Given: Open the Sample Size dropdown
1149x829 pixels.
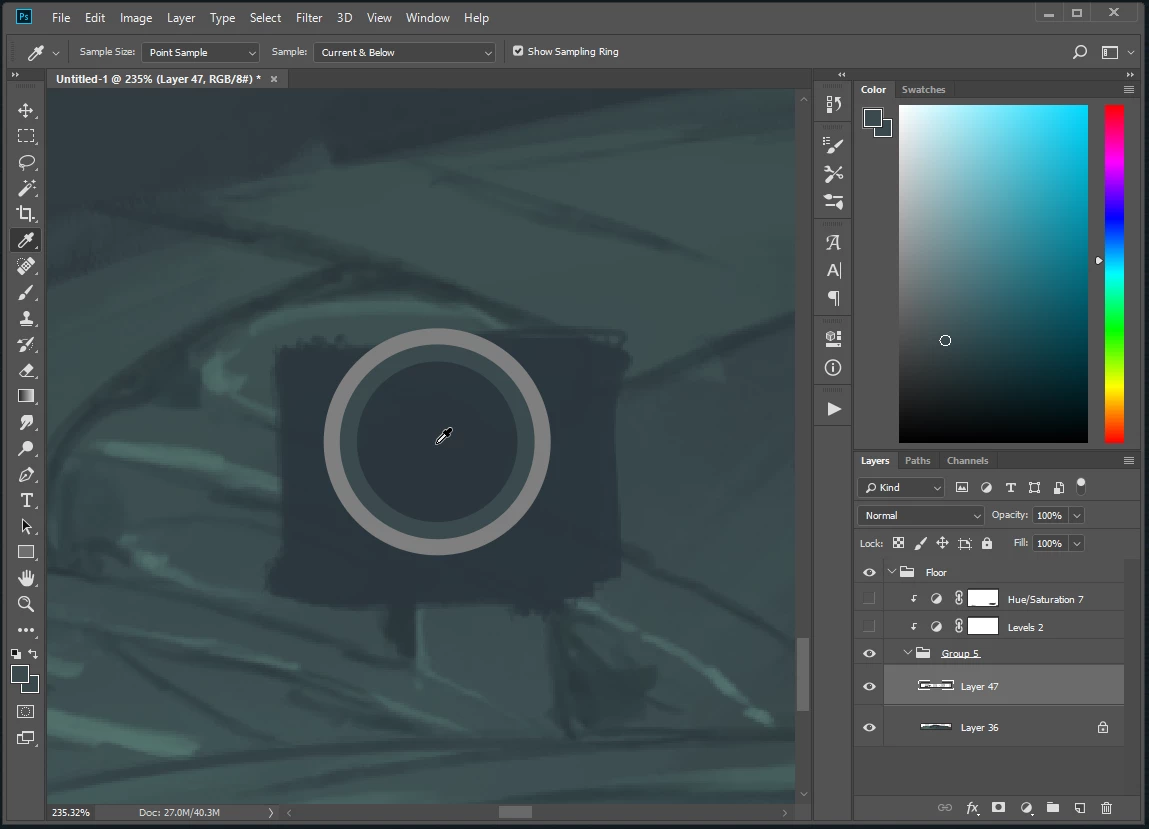Looking at the screenshot, I should [x=200, y=52].
